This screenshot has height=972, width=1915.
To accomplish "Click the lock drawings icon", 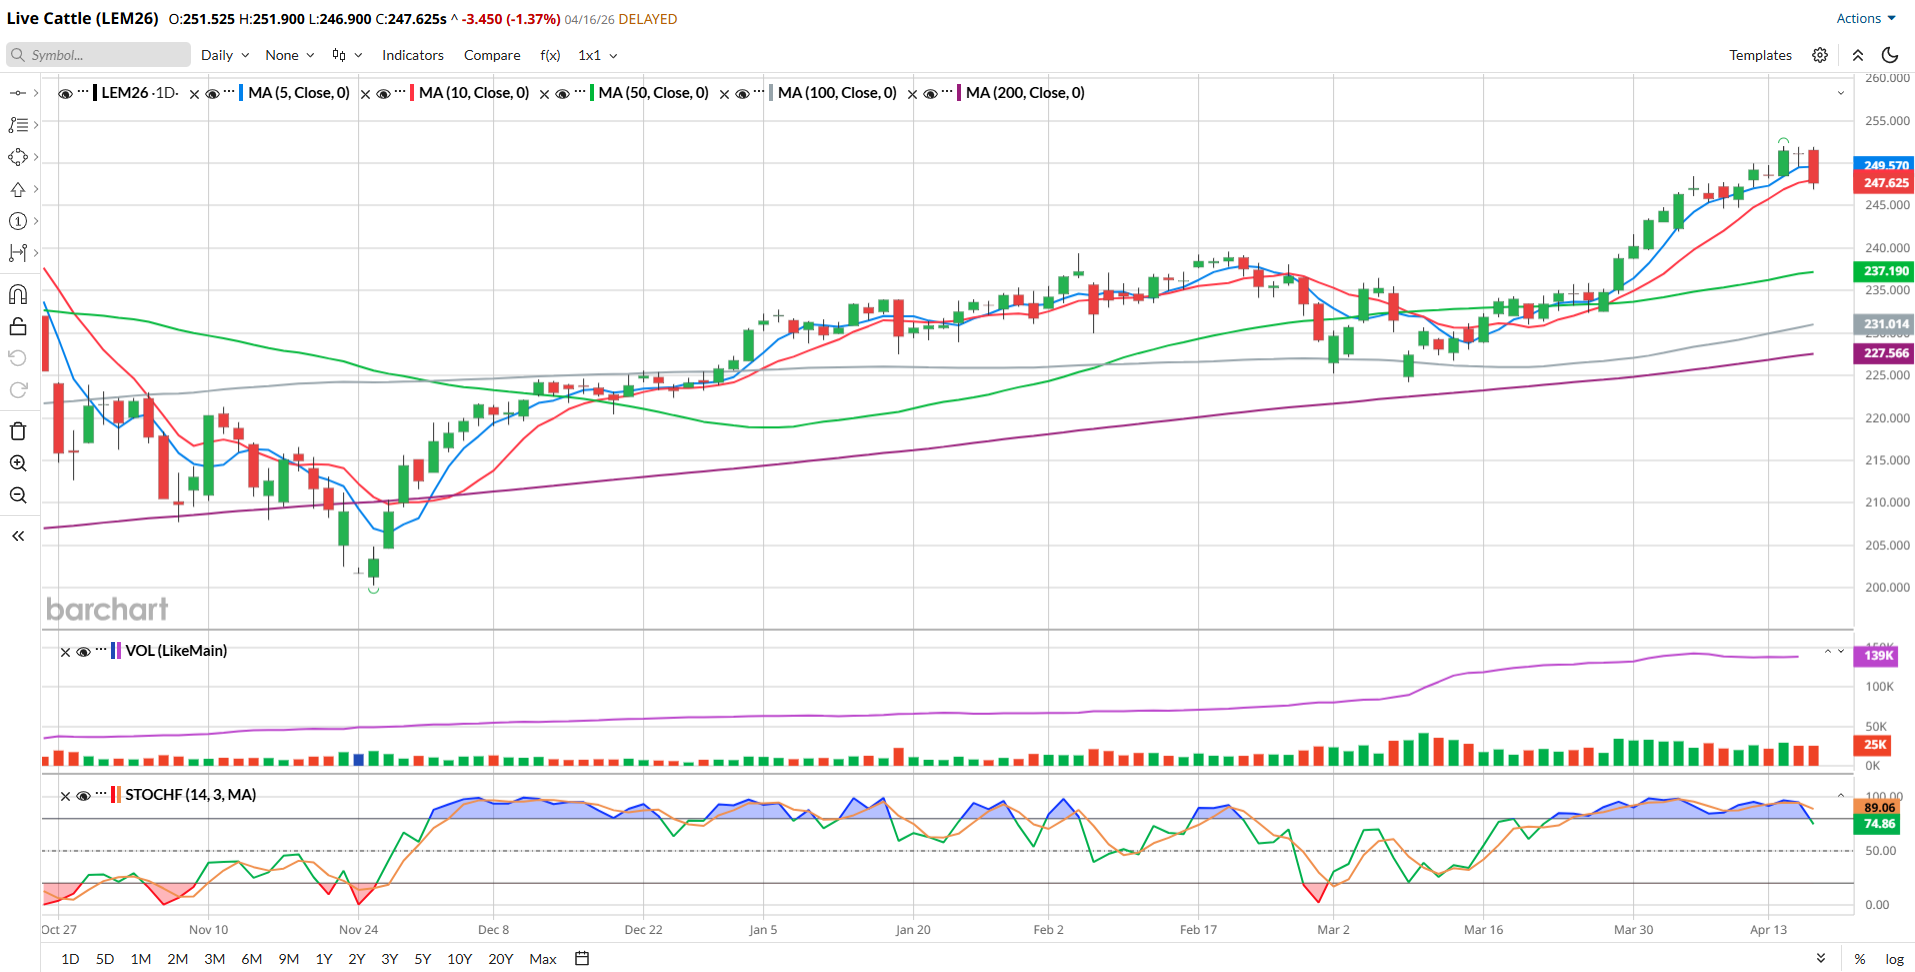I will 18,327.
